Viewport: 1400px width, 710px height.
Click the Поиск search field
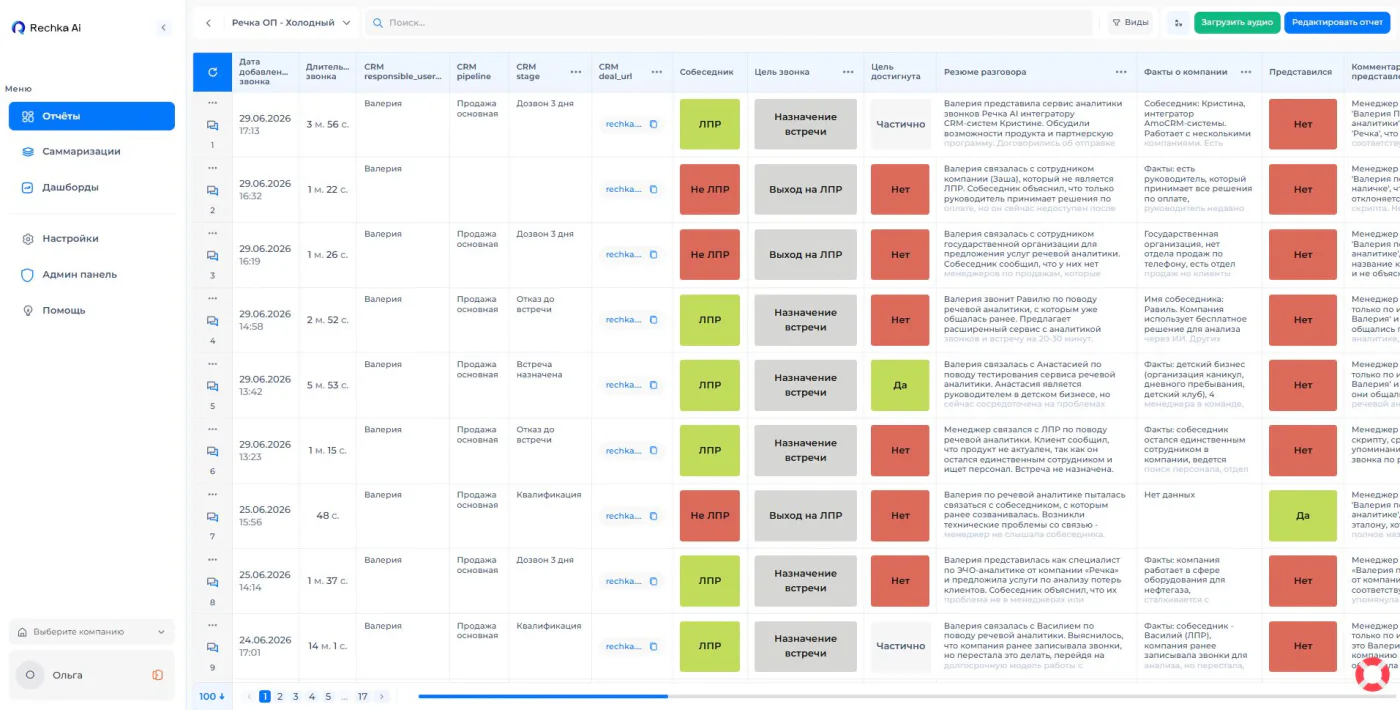tap(729, 22)
